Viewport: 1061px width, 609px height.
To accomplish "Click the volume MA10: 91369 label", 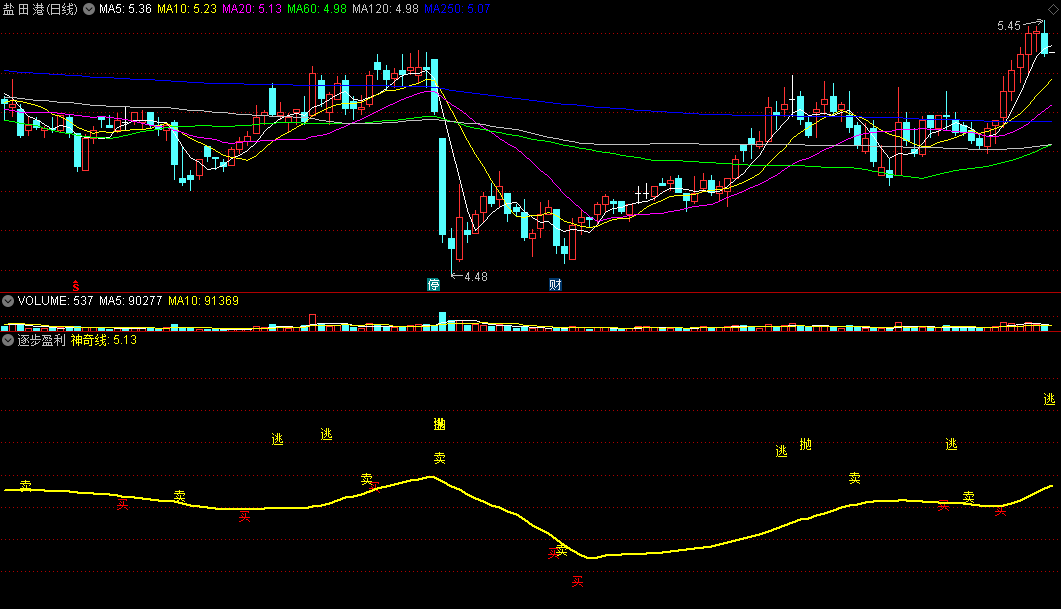I will coord(203,301).
